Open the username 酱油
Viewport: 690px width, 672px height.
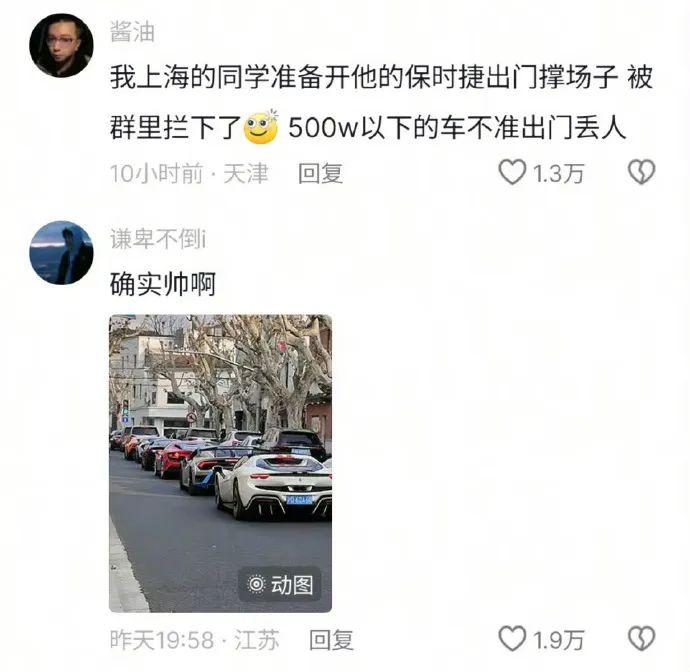click(x=132, y=33)
